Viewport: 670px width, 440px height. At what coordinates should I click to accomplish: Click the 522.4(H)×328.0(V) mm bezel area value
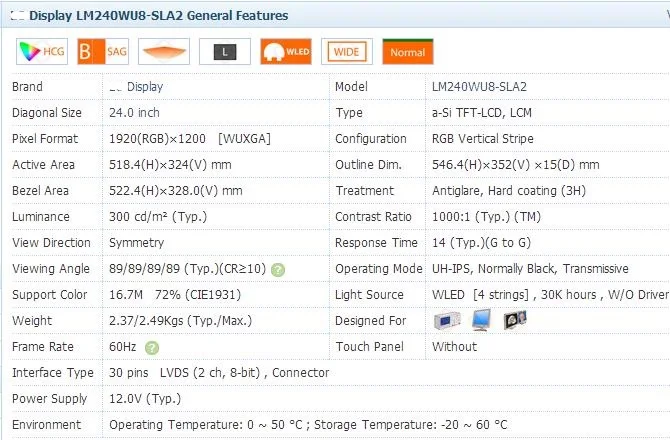pos(176,191)
